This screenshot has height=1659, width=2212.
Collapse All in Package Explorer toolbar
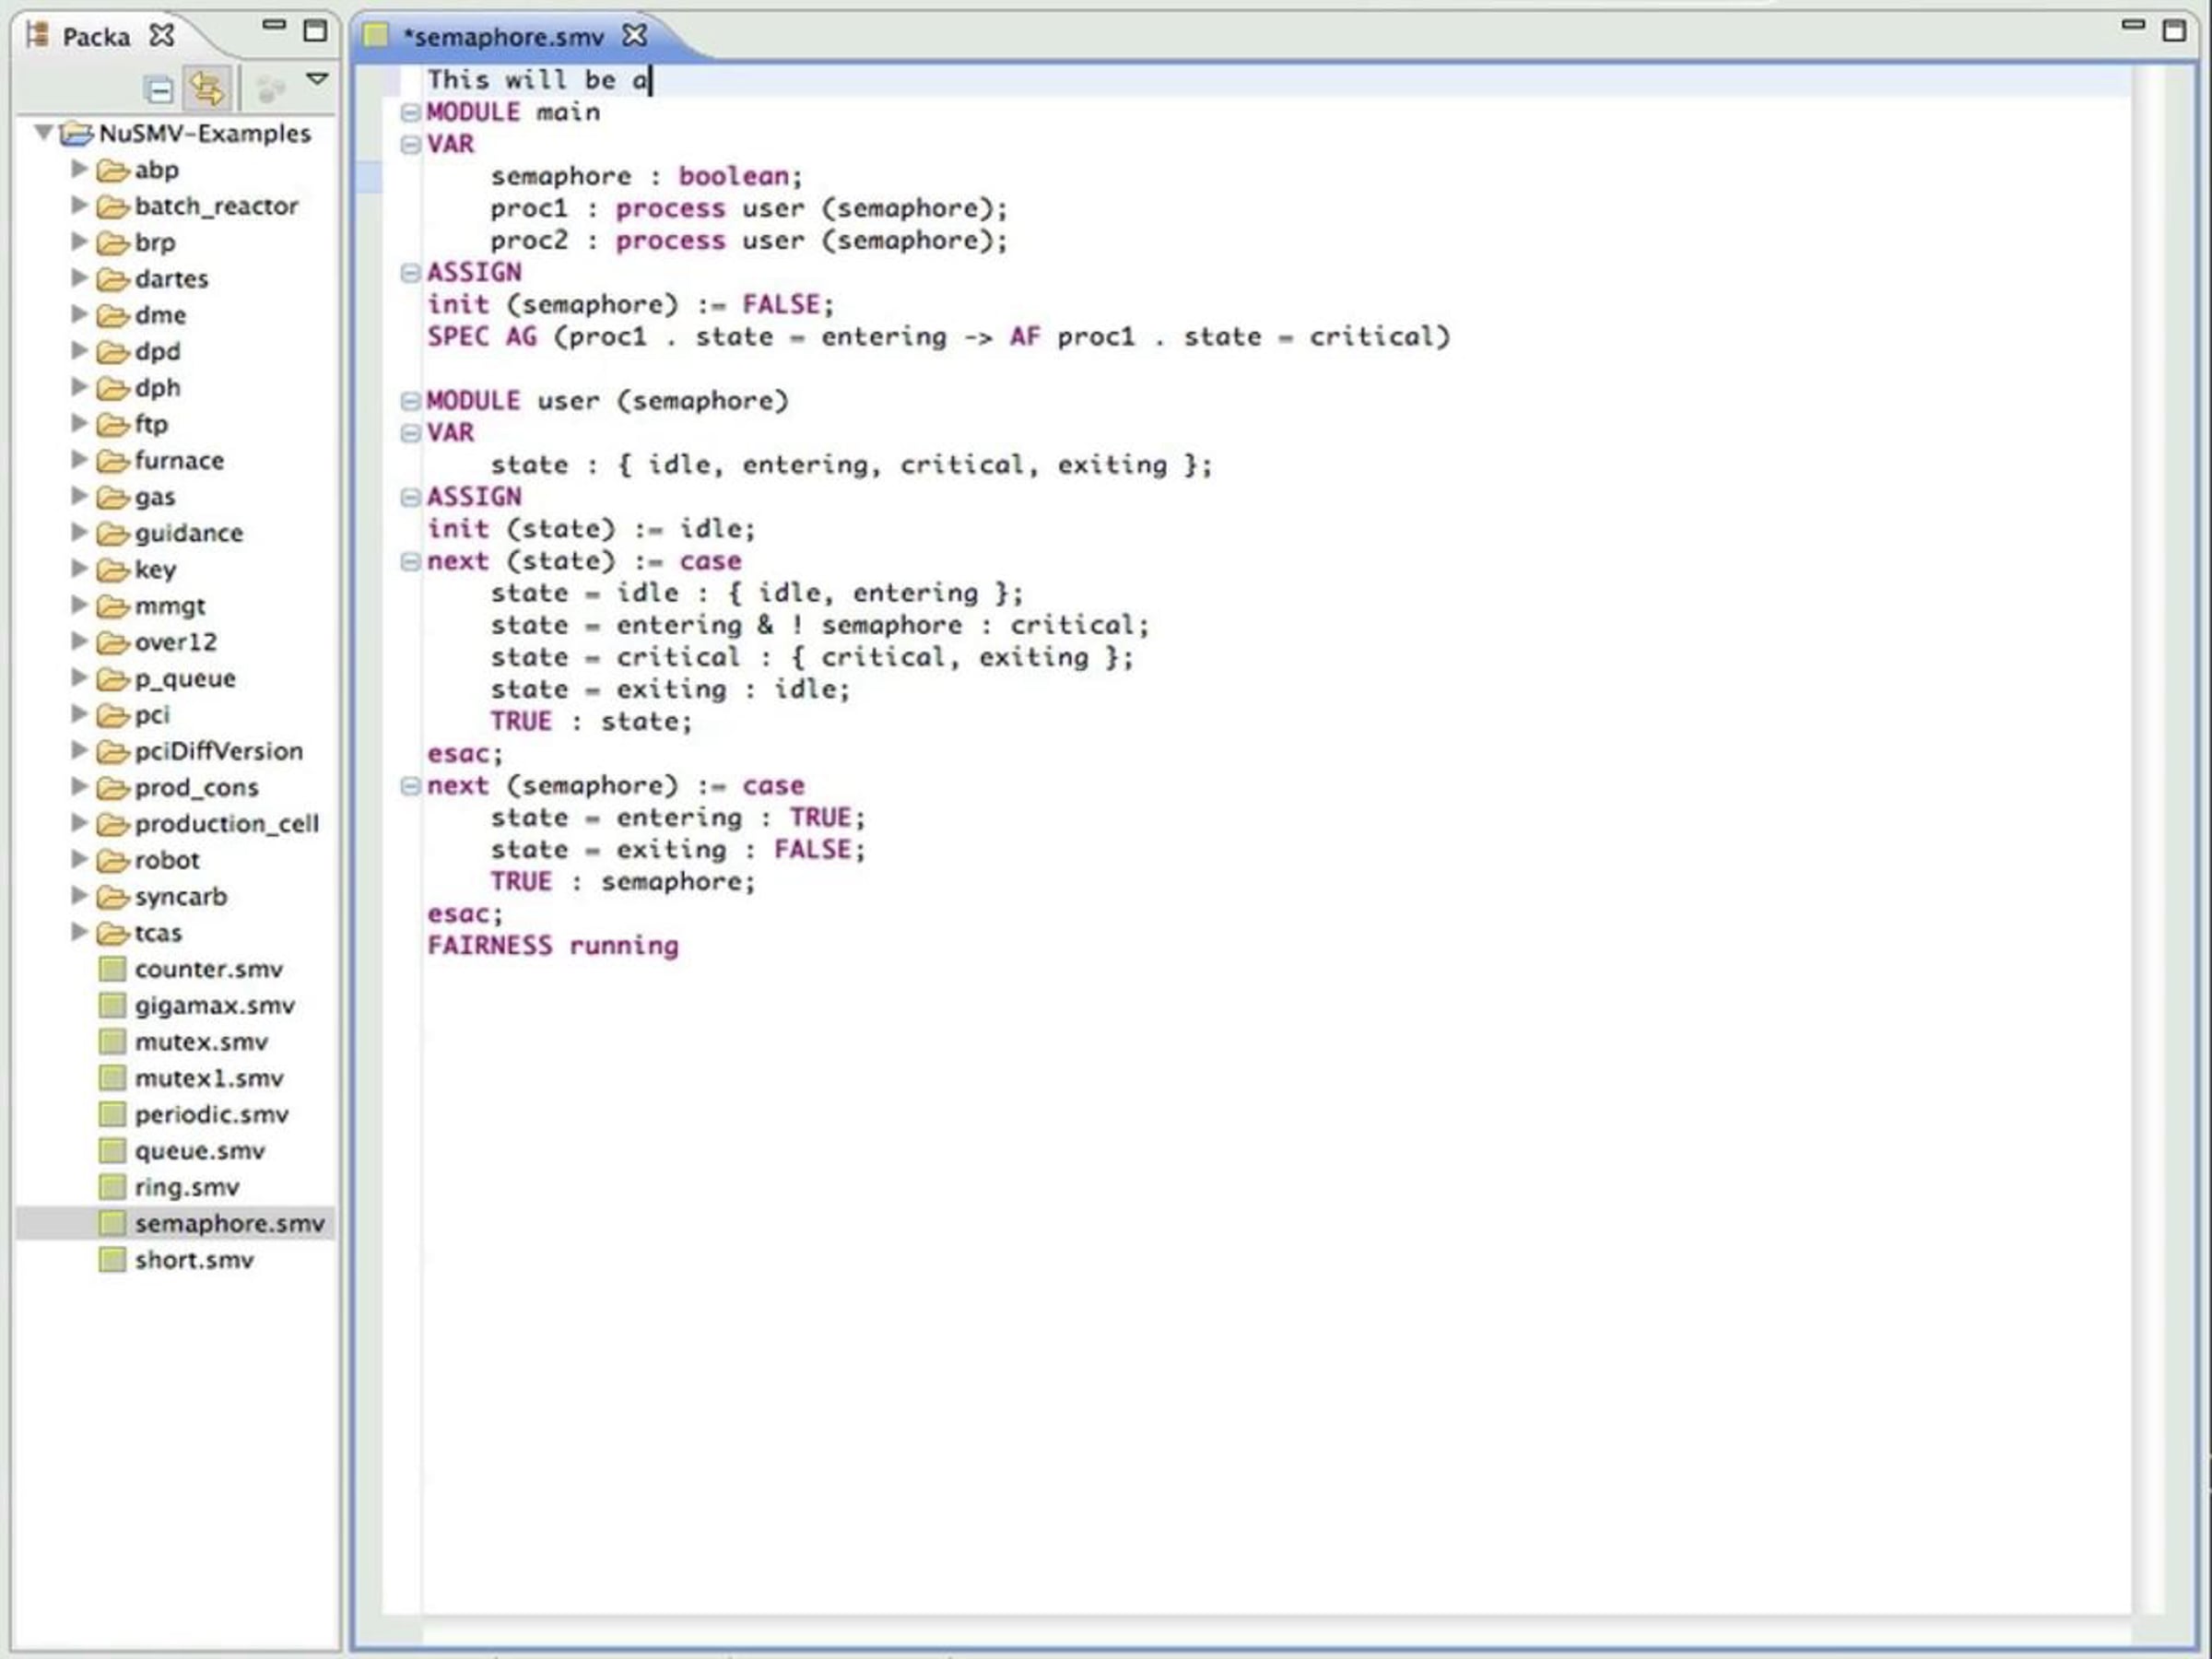tap(158, 89)
